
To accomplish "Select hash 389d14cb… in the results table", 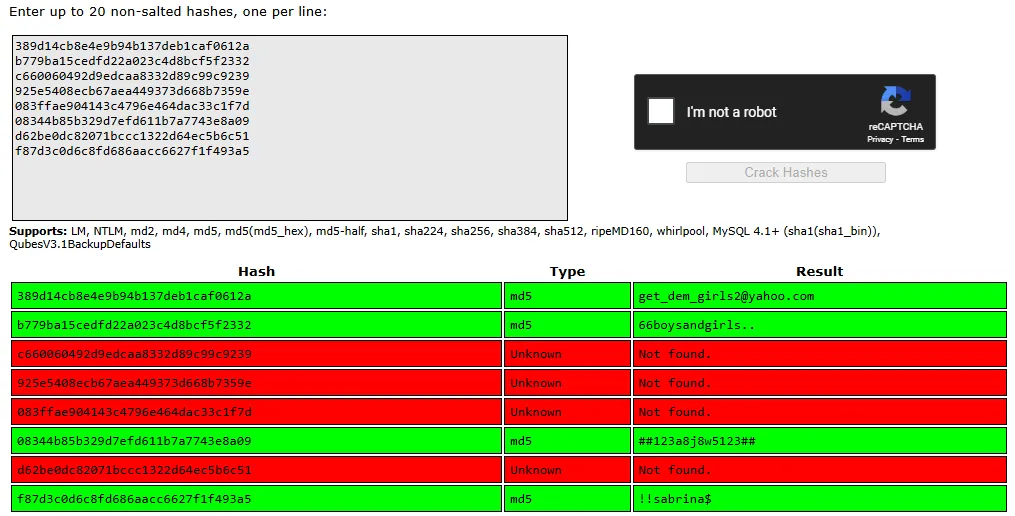I will [134, 296].
